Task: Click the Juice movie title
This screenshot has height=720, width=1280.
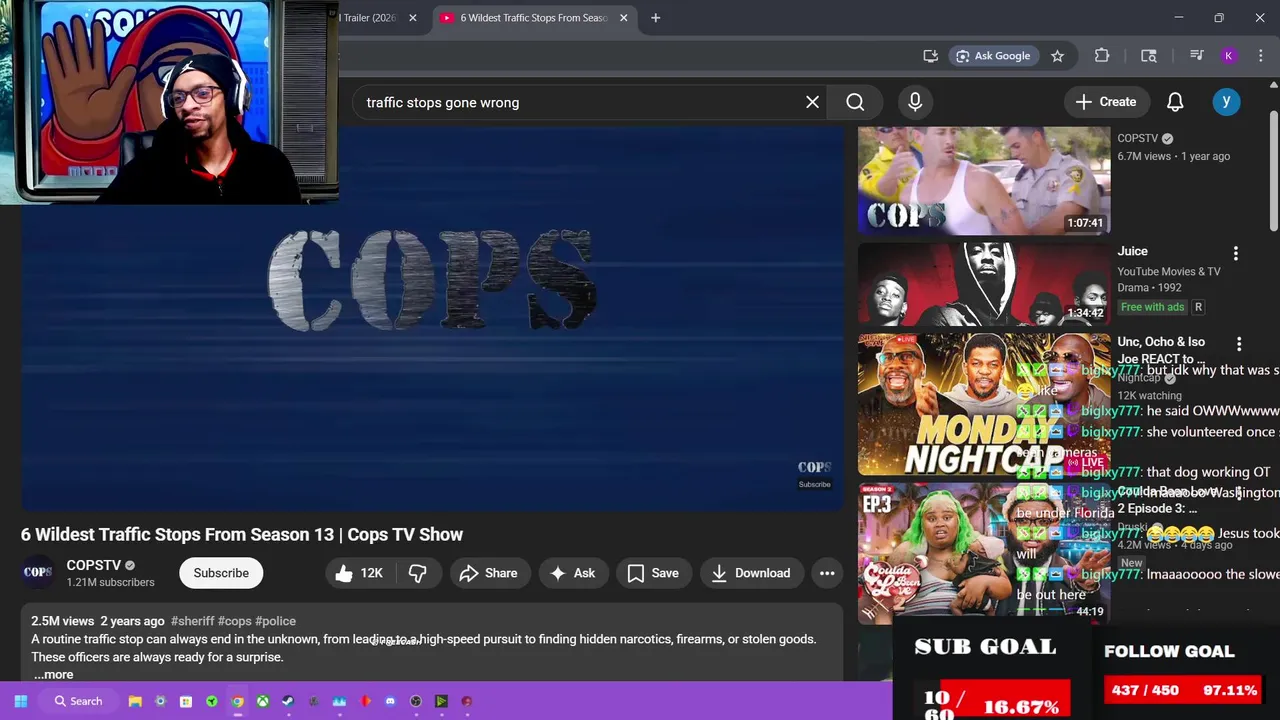Action: click(1132, 251)
